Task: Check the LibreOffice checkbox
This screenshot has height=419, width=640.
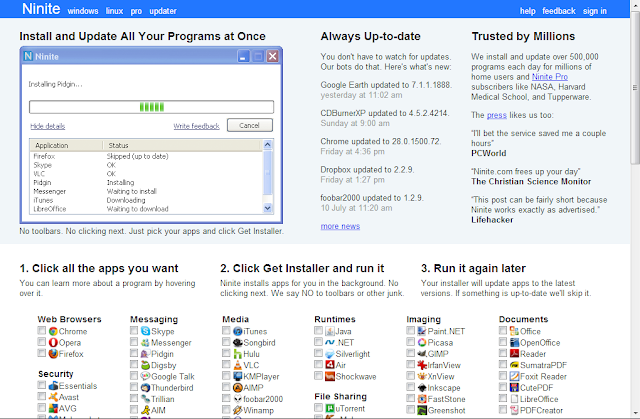Action: click(503, 398)
